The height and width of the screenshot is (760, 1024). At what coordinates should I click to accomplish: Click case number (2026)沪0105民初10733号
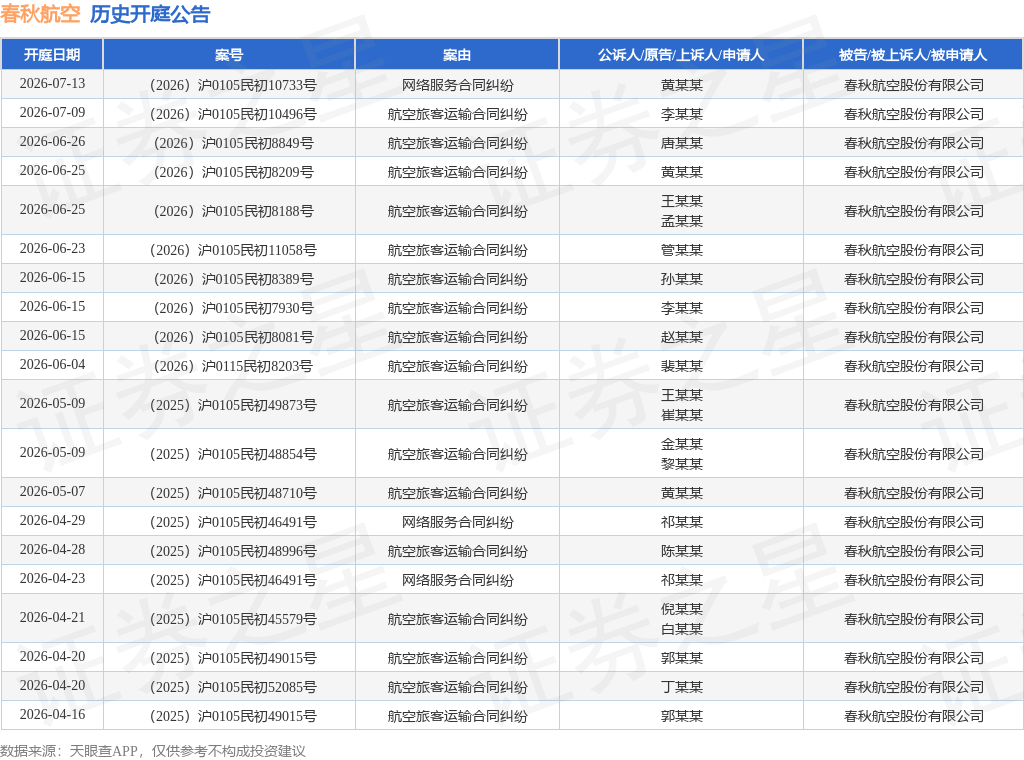tap(233, 86)
